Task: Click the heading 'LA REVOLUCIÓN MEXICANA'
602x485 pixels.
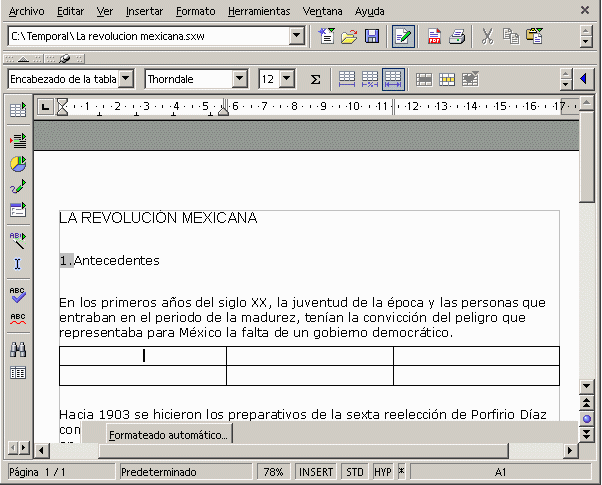Action: 158,218
